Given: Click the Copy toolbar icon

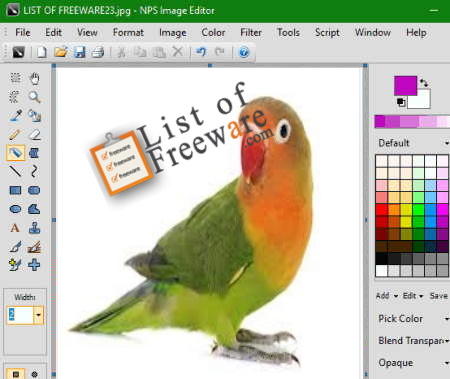Looking at the screenshot, I should [140, 52].
